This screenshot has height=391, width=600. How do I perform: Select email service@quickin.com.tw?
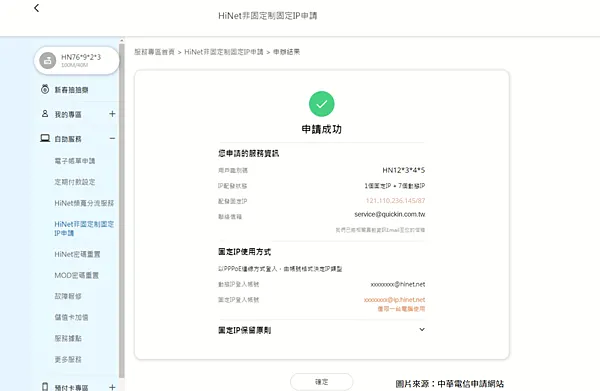[x=390, y=214]
